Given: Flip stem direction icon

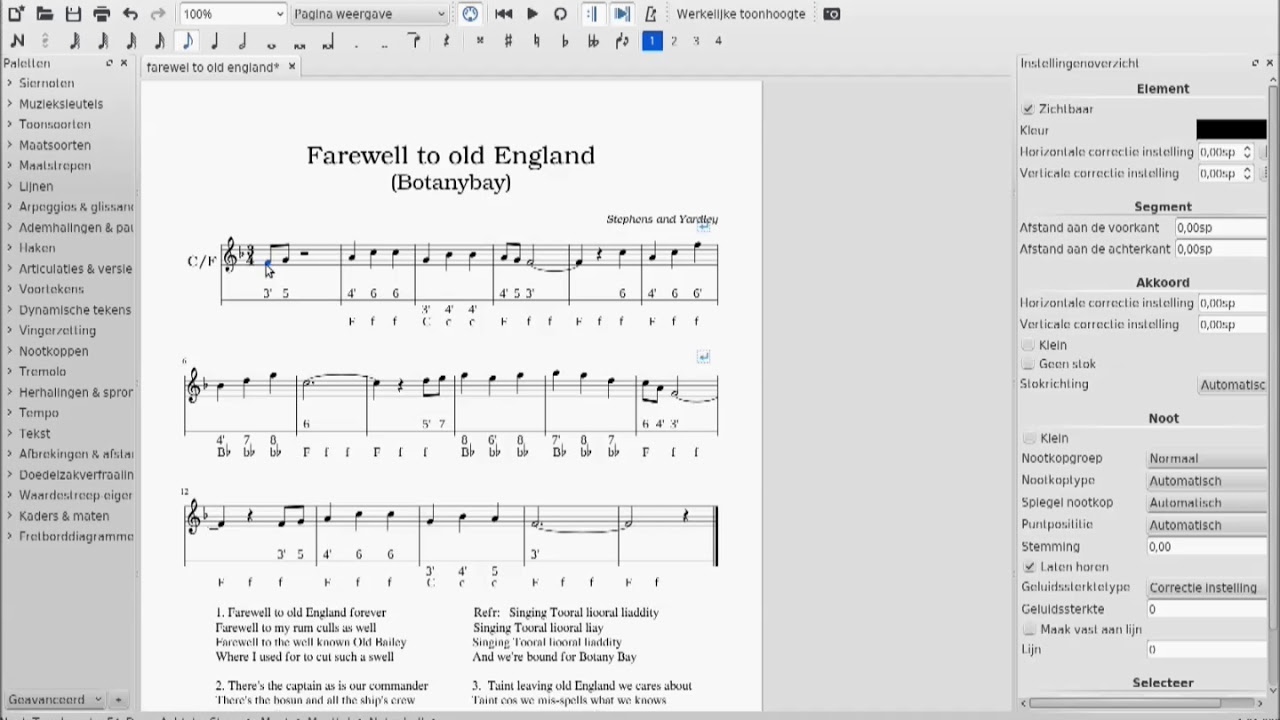Looking at the screenshot, I should pos(622,41).
